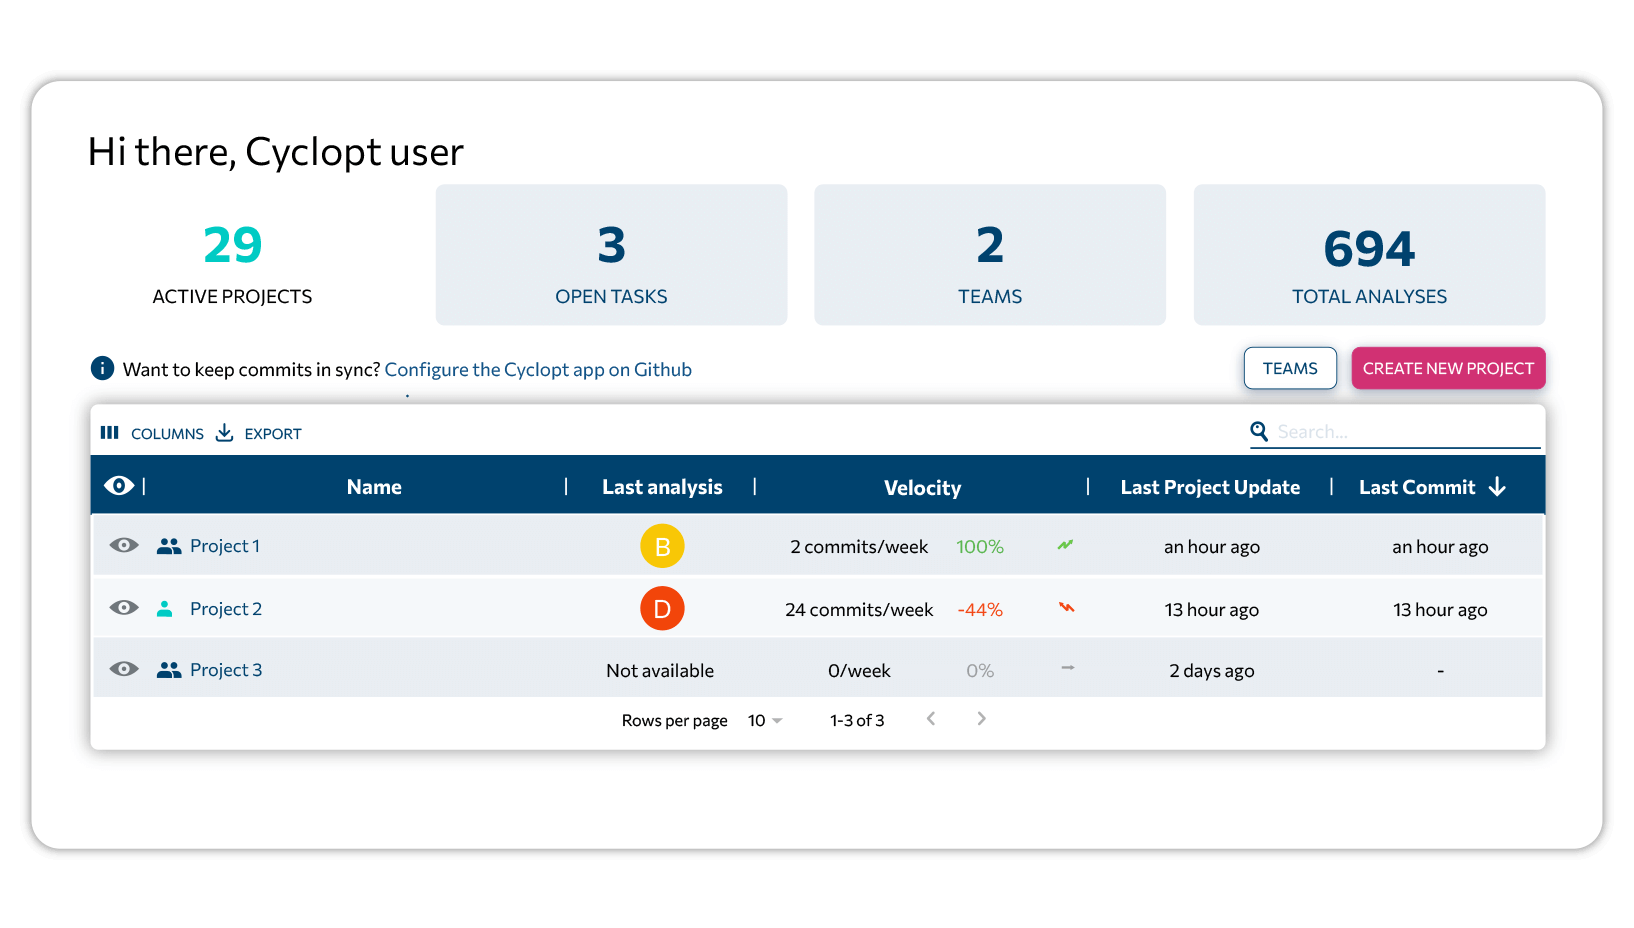
Task: Click the next page chevron
Action: [981, 718]
